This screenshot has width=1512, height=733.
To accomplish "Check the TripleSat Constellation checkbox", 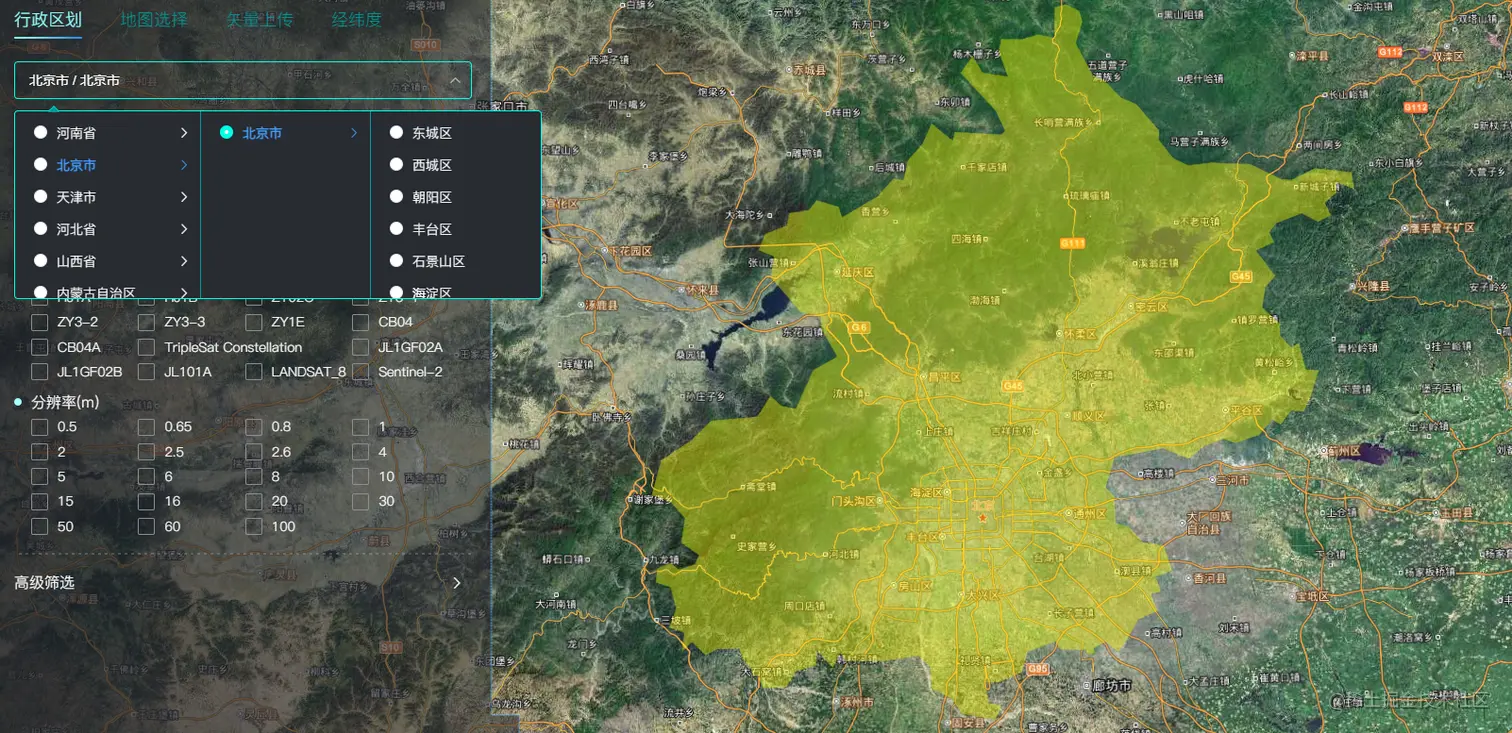I will pyautogui.click(x=146, y=347).
